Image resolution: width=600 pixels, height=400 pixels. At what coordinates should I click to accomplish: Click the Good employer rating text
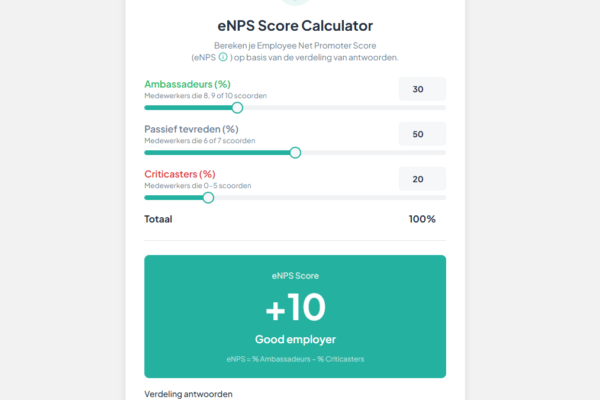[295, 339]
